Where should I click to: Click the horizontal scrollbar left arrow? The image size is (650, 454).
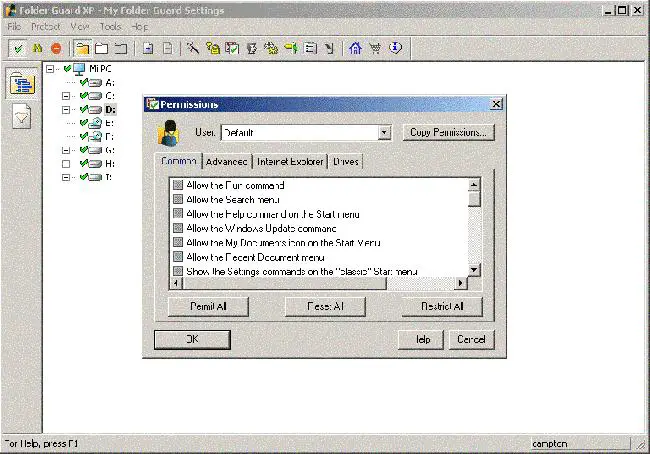(176, 283)
